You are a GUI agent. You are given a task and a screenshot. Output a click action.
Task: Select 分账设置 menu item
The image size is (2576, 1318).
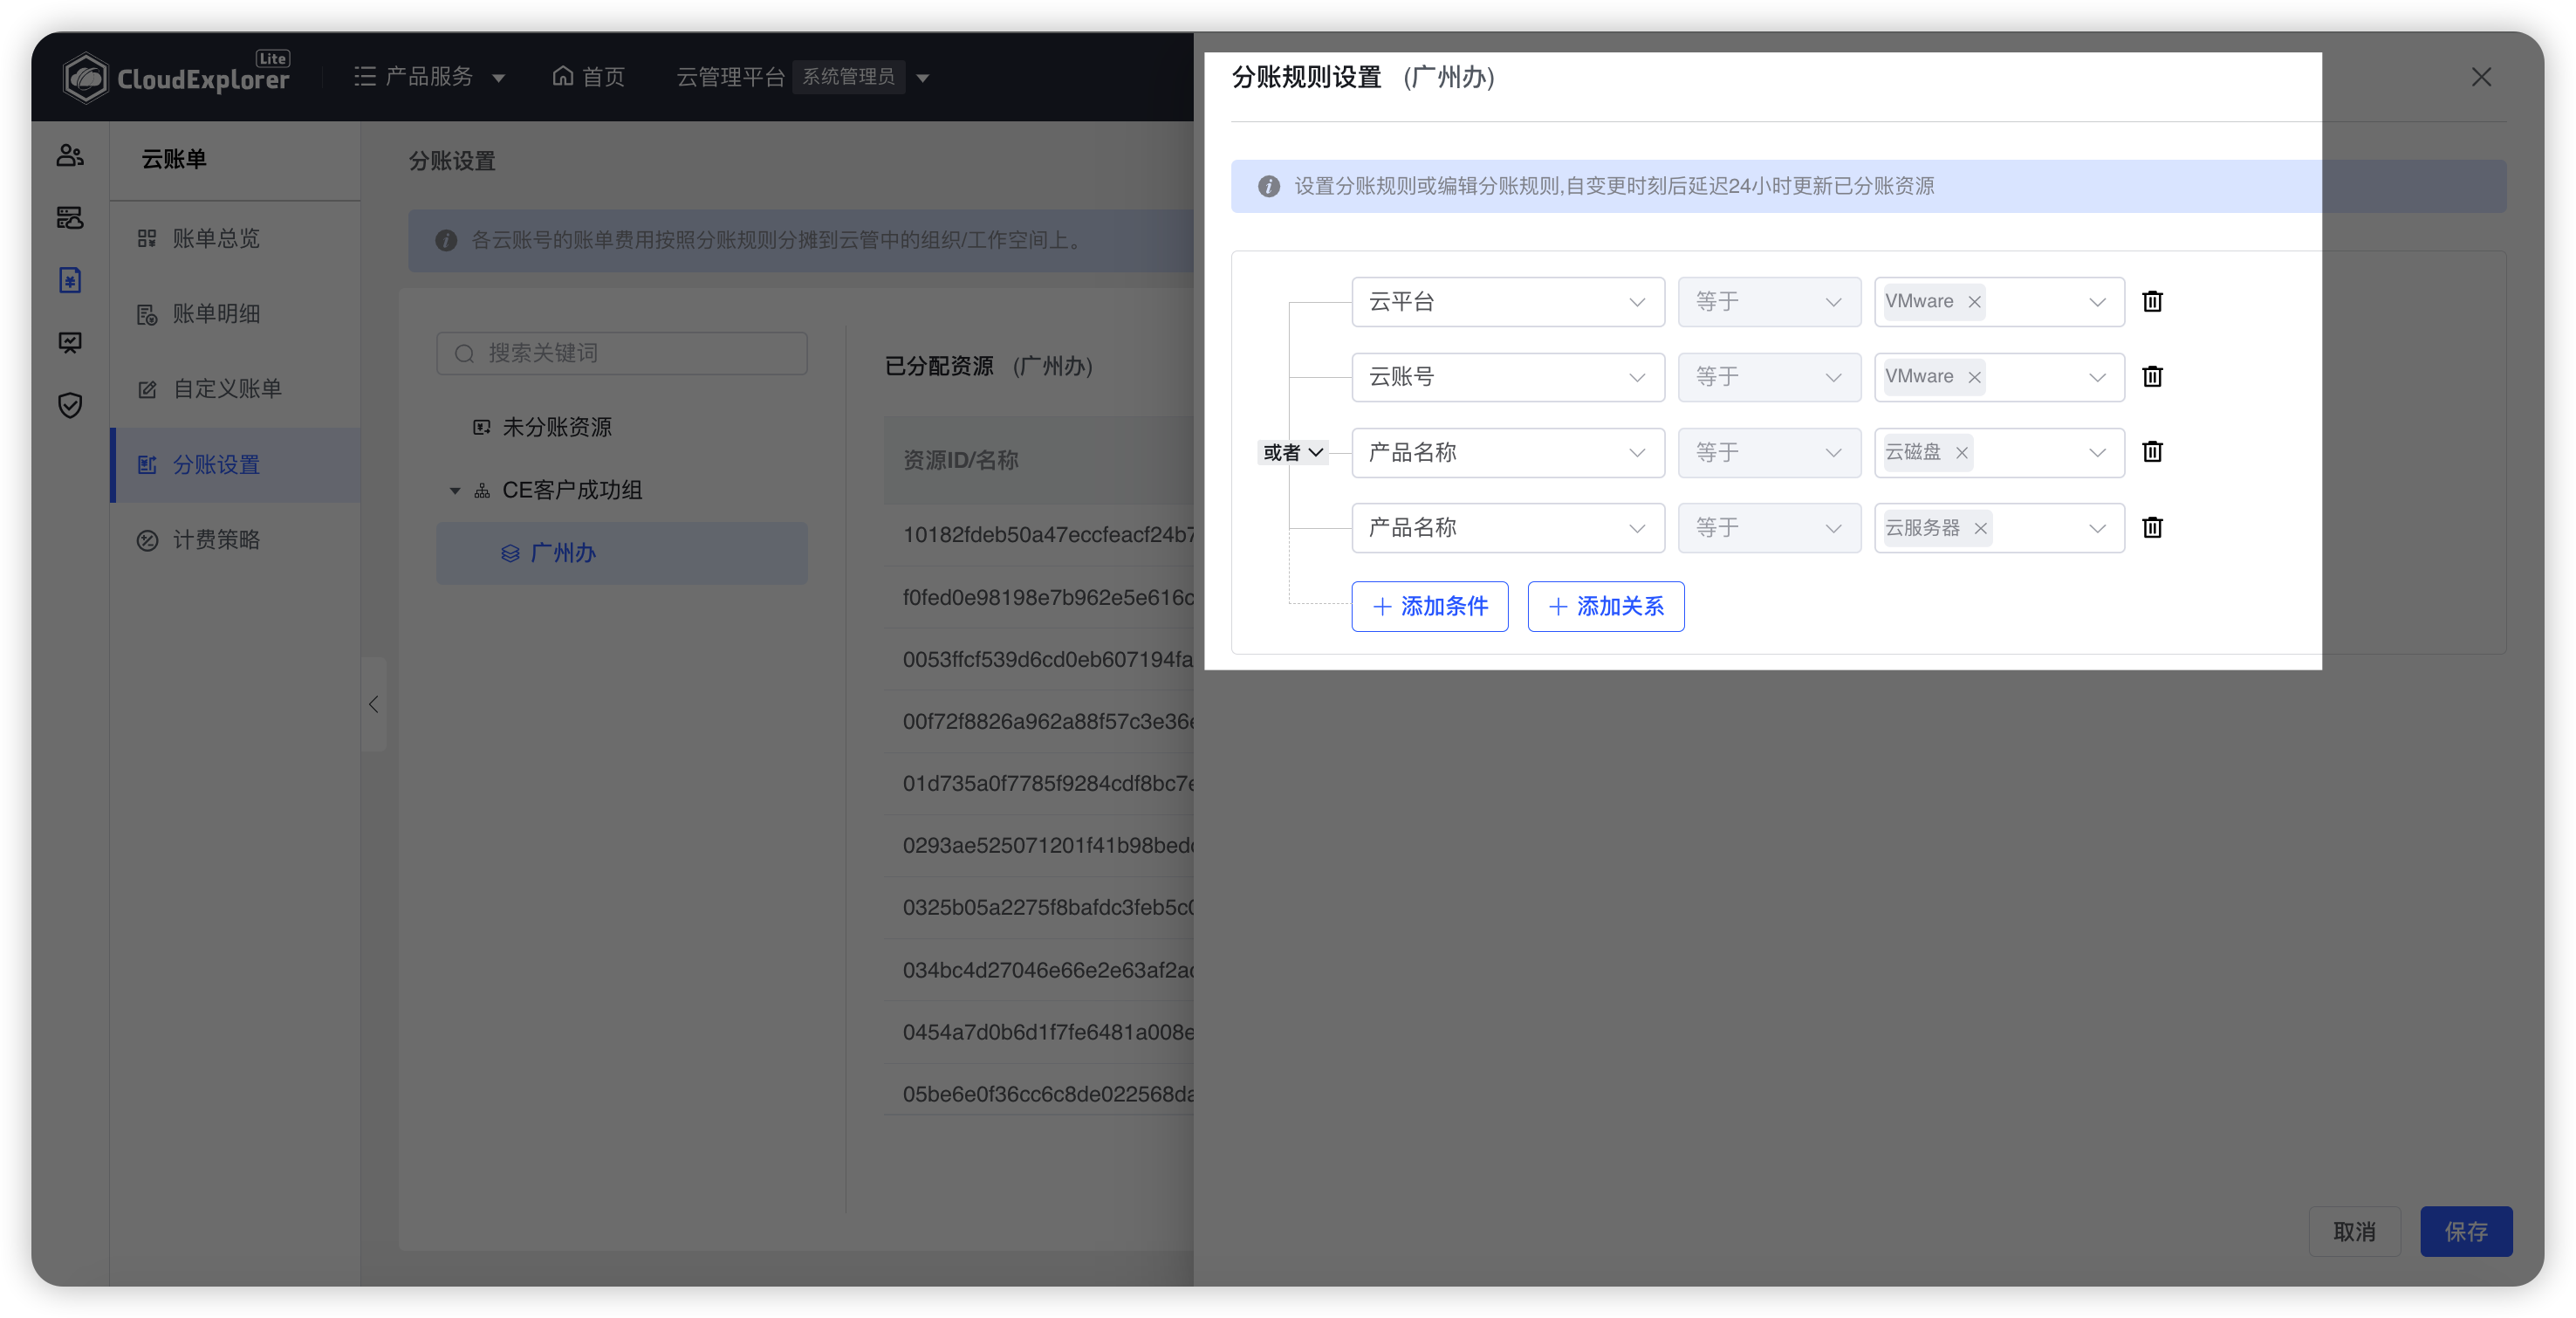coord(235,464)
